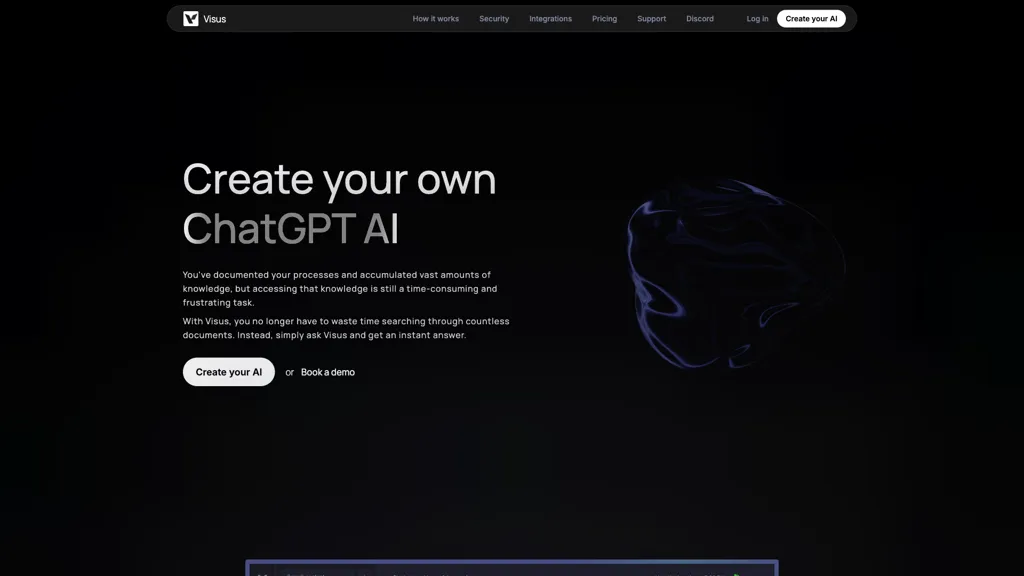1024x576 pixels.
Task: Open the Integrations menu item
Action: point(551,19)
